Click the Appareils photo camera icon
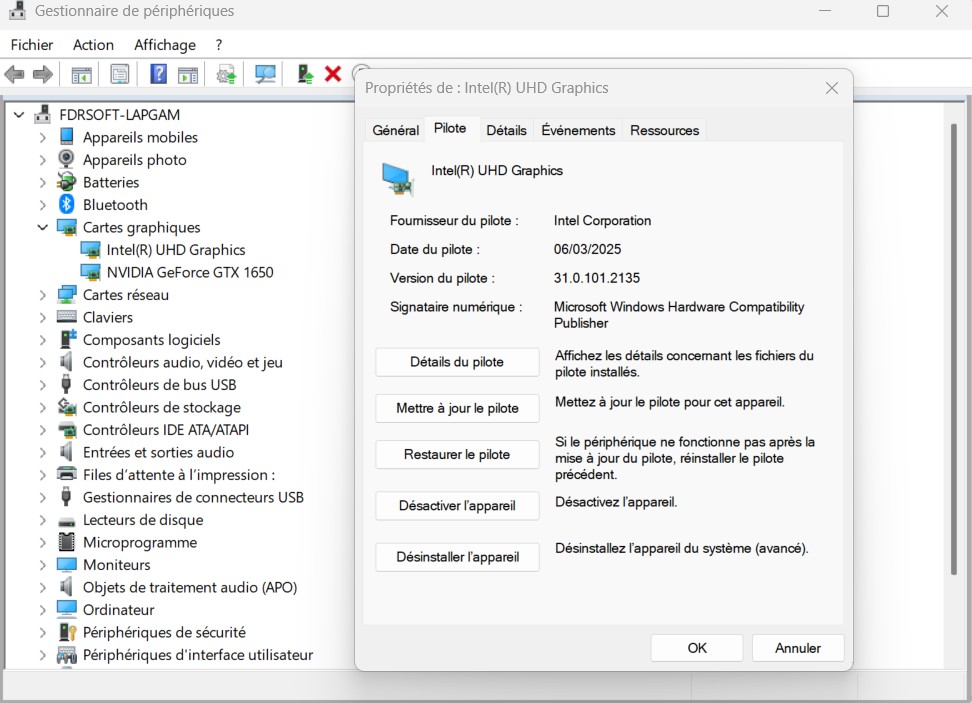 pos(67,159)
